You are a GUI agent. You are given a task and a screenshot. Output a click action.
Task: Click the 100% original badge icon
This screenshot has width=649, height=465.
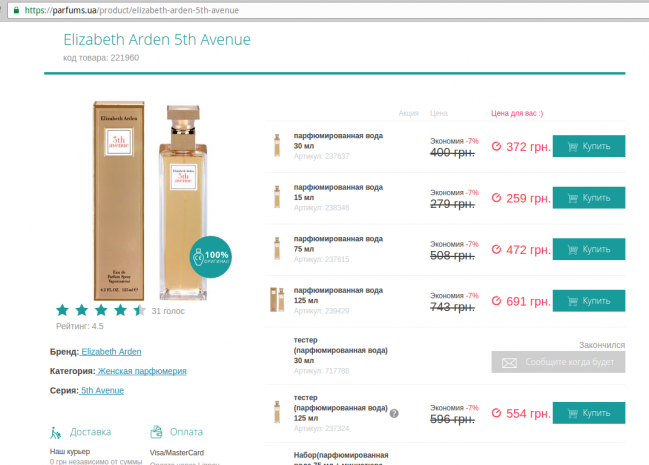(x=210, y=256)
